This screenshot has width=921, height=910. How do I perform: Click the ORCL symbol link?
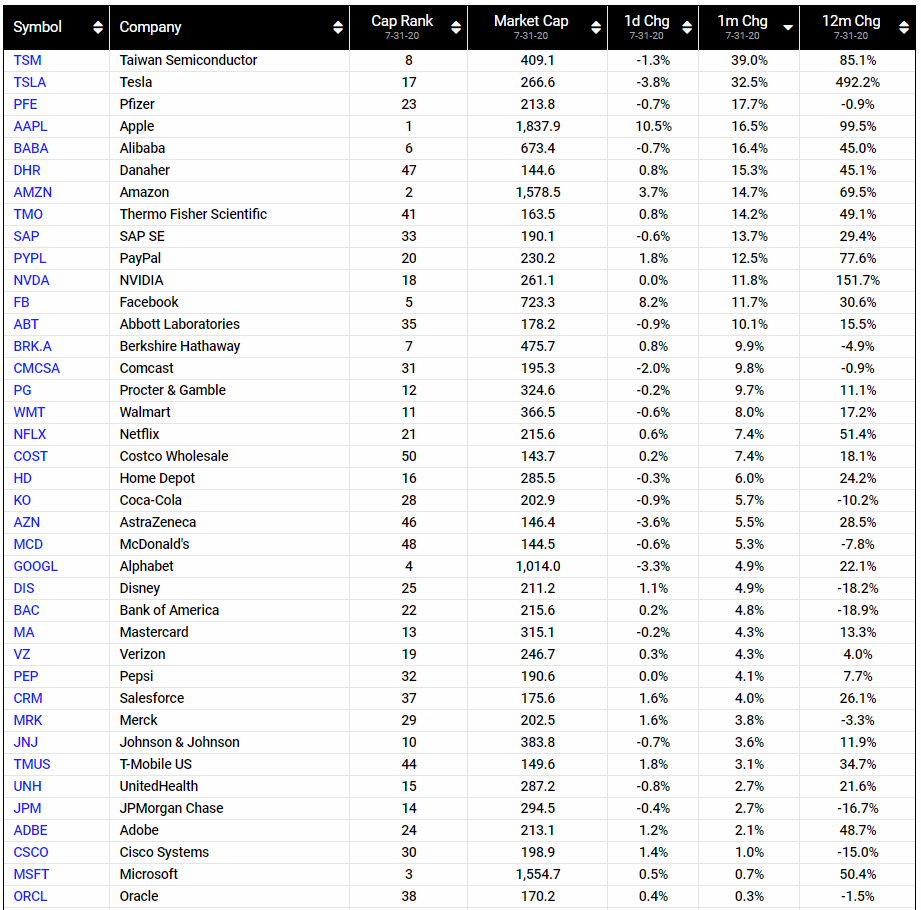(30, 896)
